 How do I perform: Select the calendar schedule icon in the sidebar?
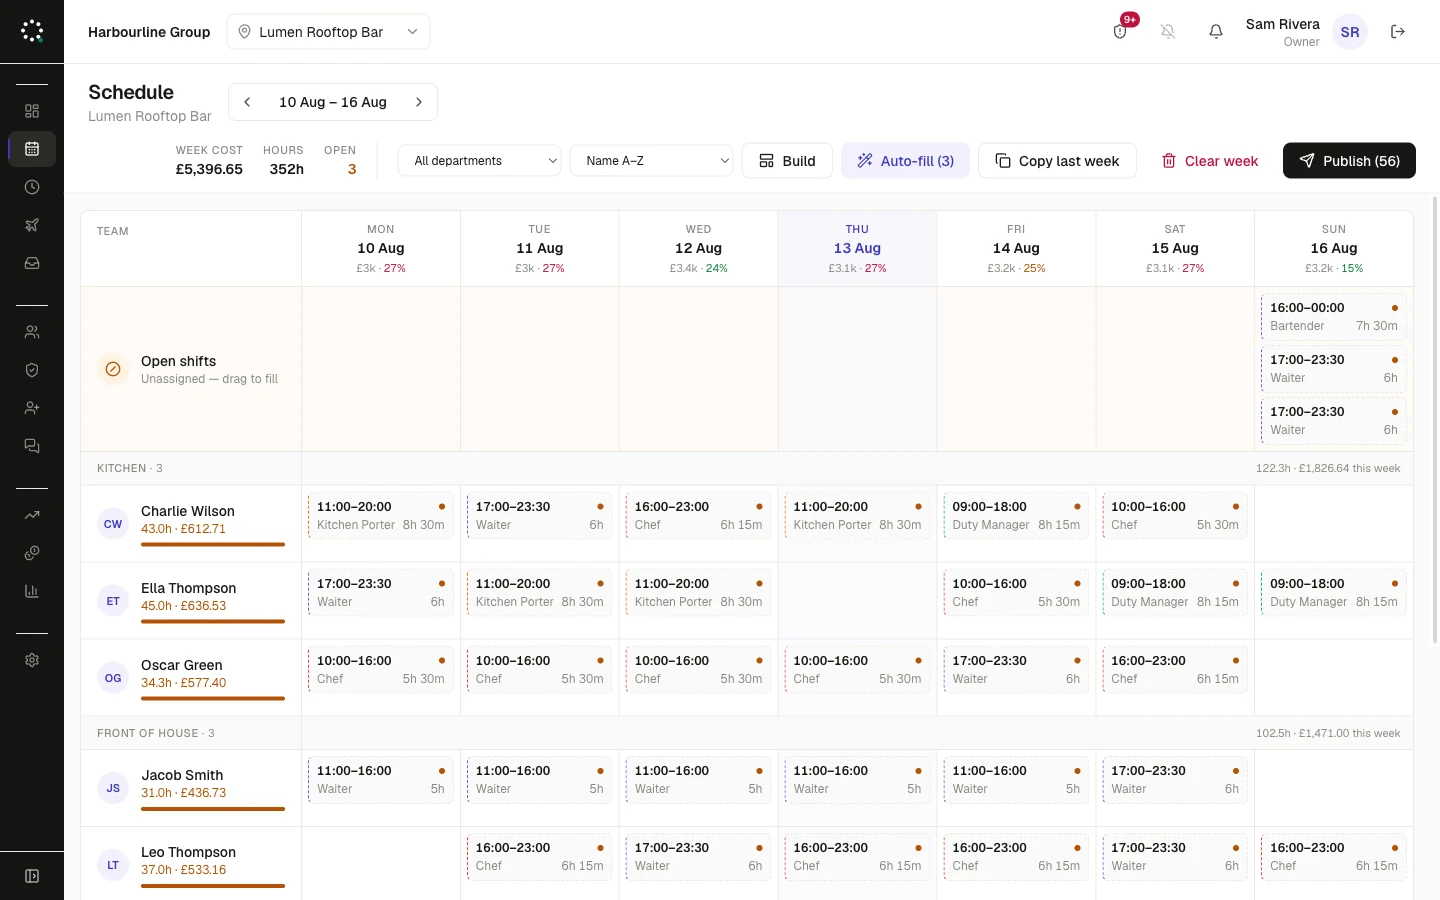tap(32, 149)
